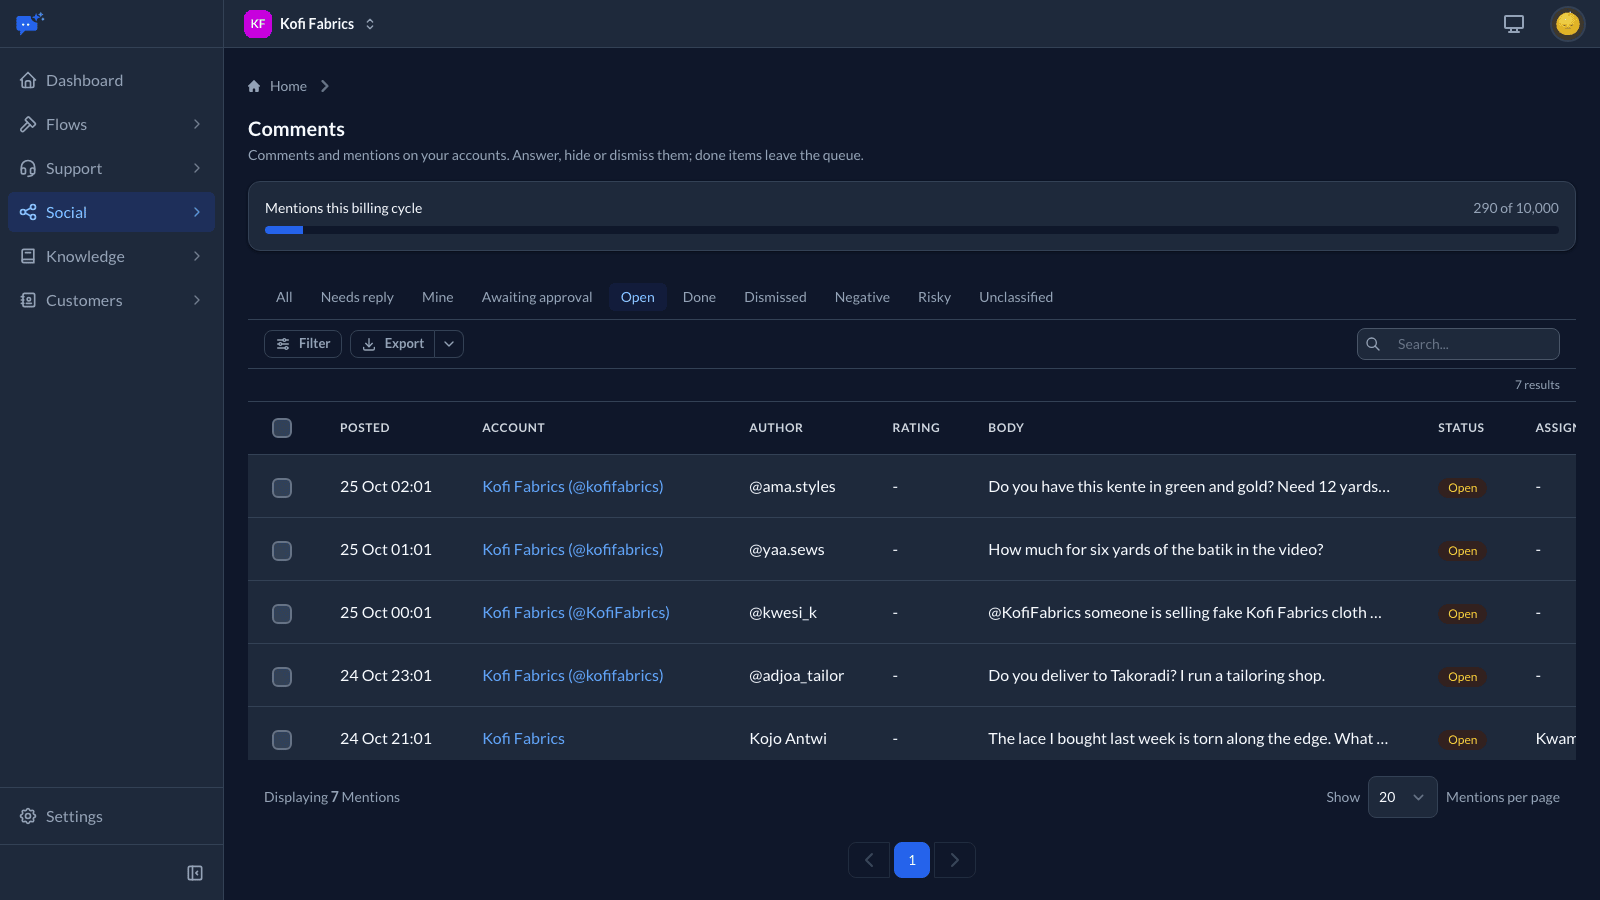
Task: Click the search magnifier icon
Action: [x=1373, y=344]
